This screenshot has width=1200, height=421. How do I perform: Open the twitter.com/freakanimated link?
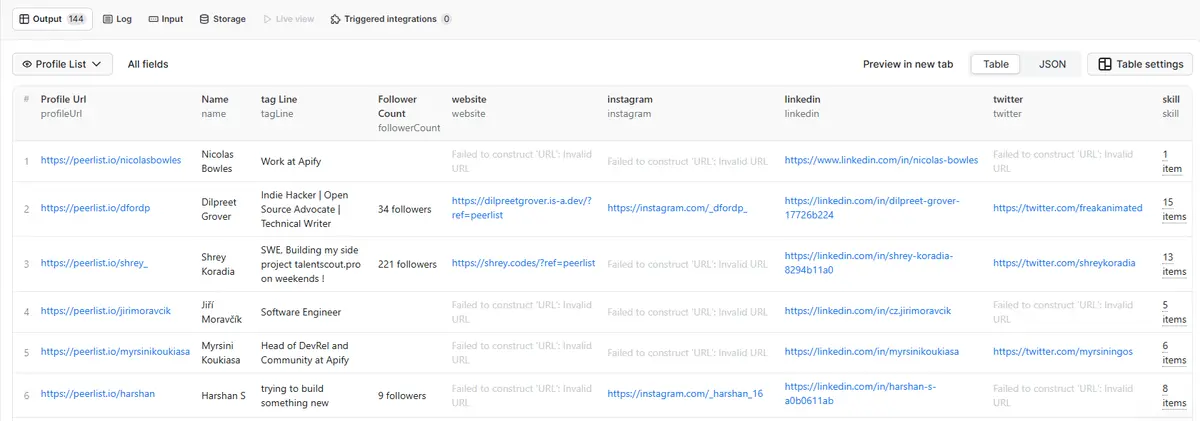coord(1067,209)
